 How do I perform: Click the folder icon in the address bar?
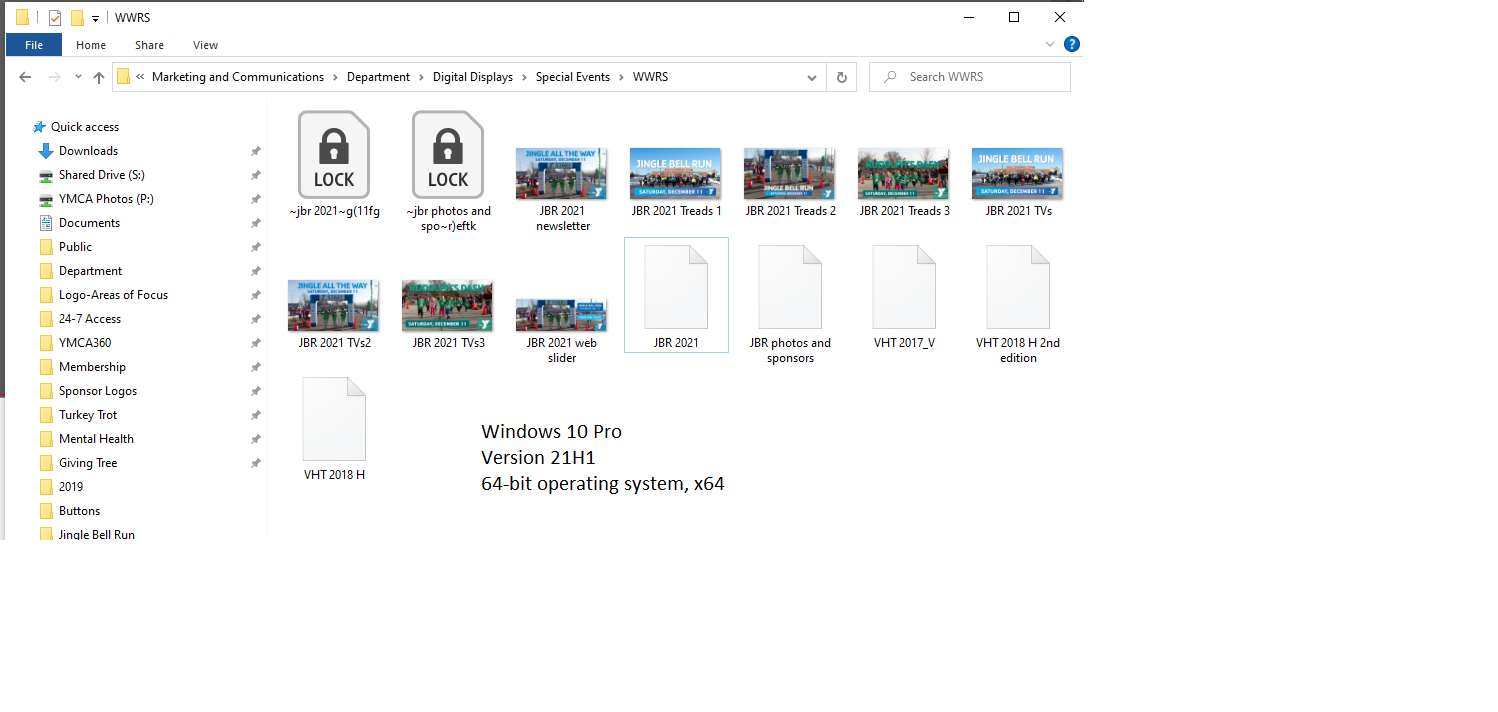(x=122, y=76)
